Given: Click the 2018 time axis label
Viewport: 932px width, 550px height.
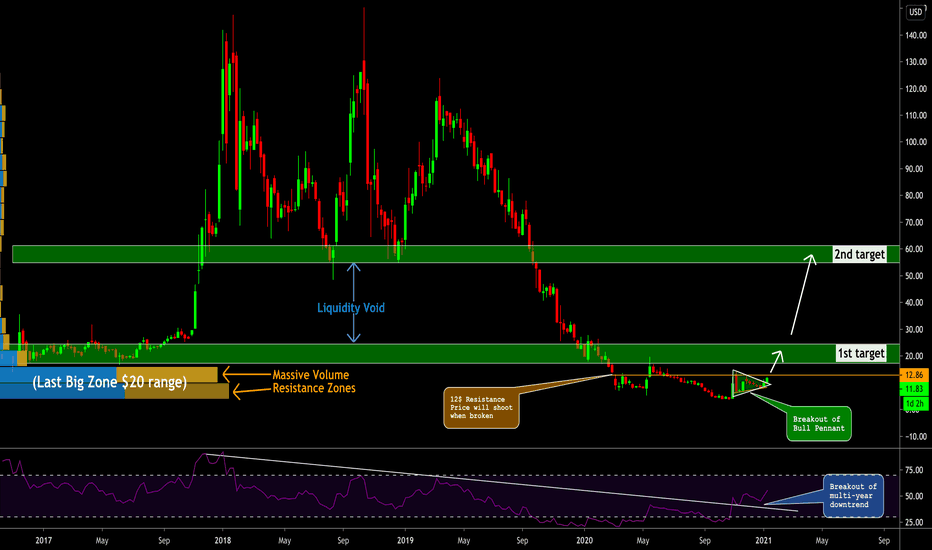Looking at the screenshot, I should click(223, 540).
